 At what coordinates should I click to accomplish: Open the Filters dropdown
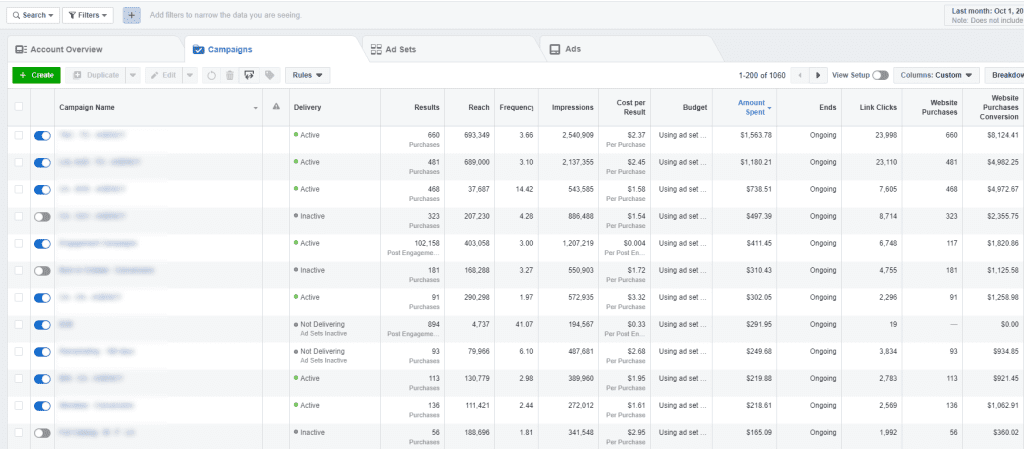click(x=88, y=15)
